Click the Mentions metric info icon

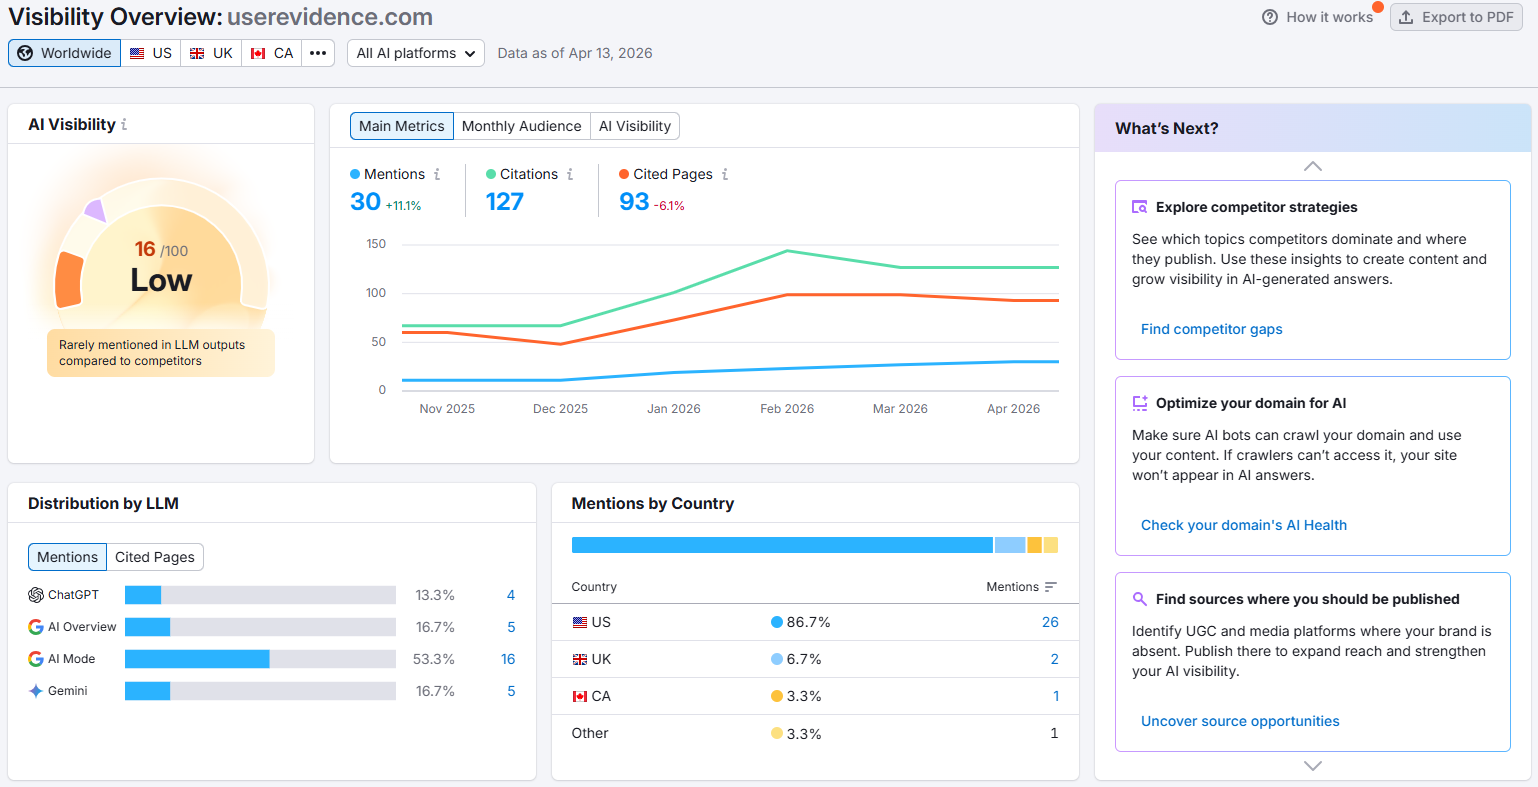(x=437, y=174)
